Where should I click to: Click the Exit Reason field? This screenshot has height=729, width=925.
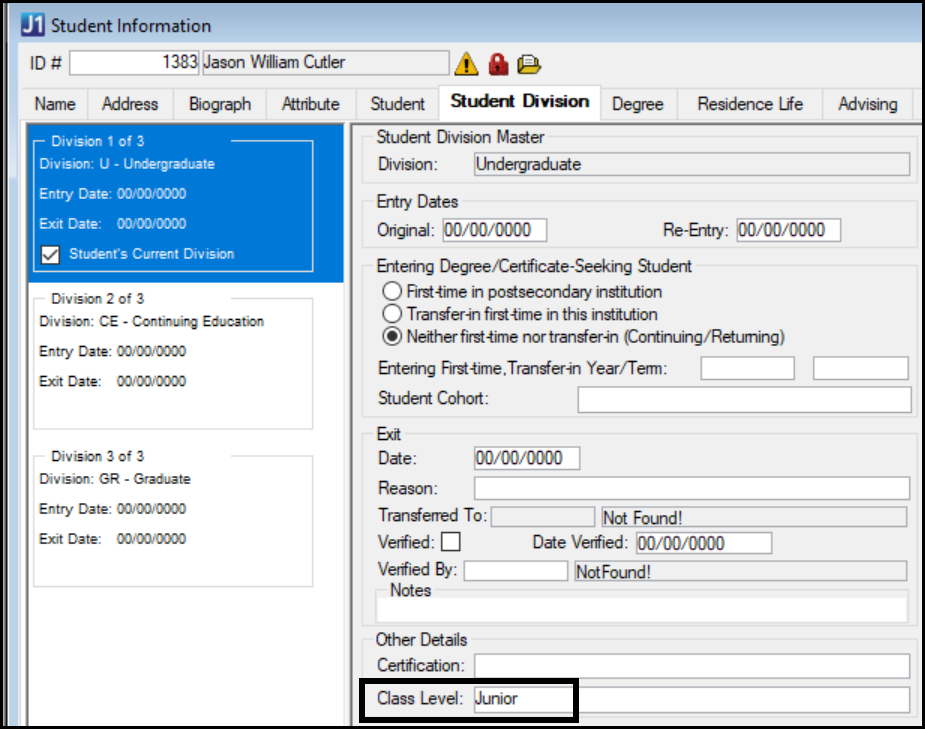691,488
